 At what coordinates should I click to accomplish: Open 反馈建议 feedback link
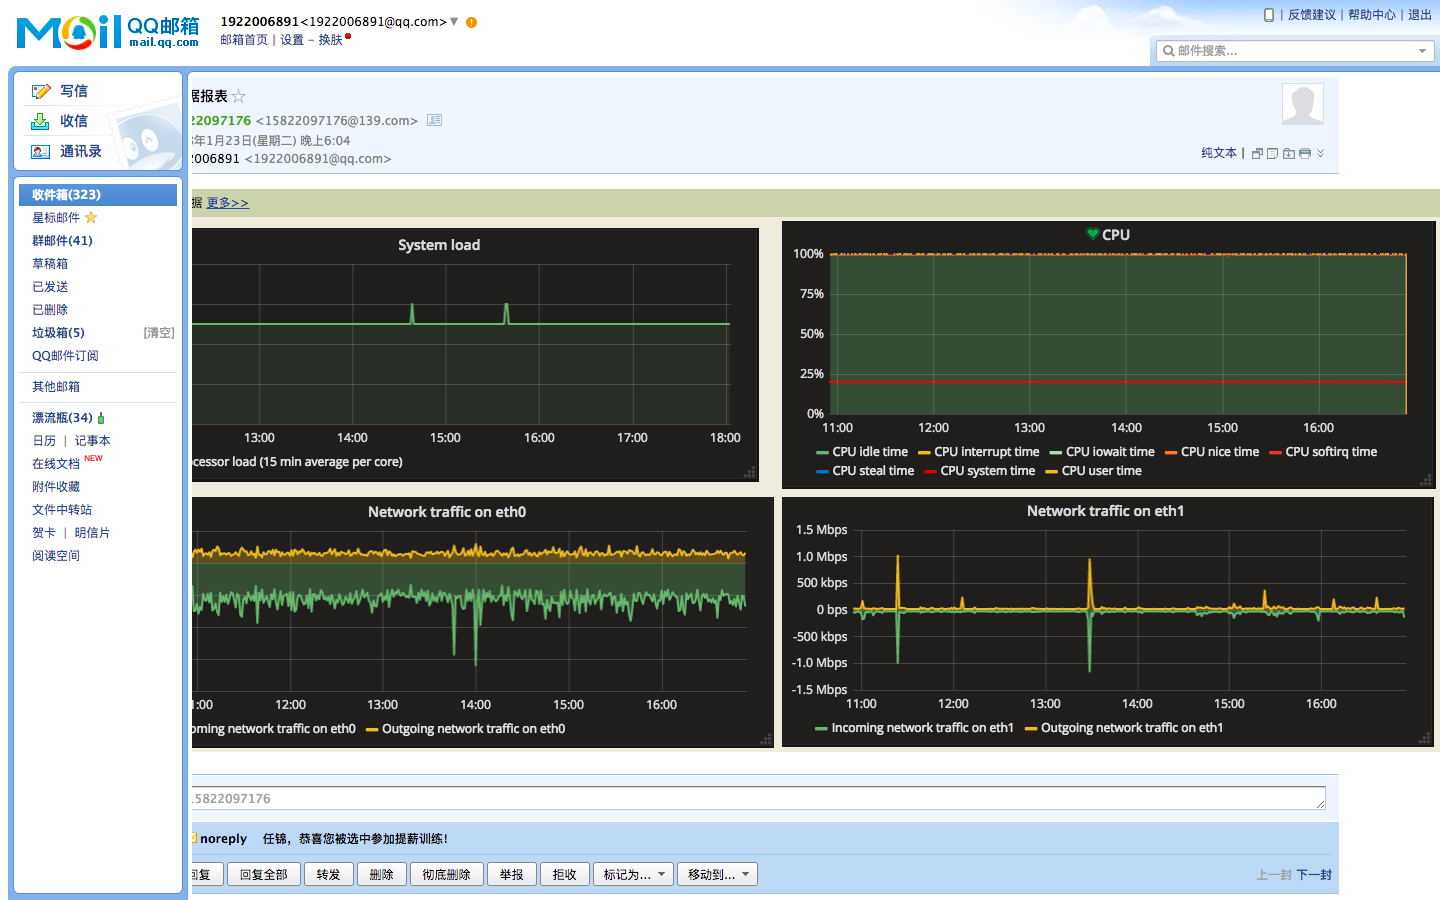pyautogui.click(x=1312, y=15)
